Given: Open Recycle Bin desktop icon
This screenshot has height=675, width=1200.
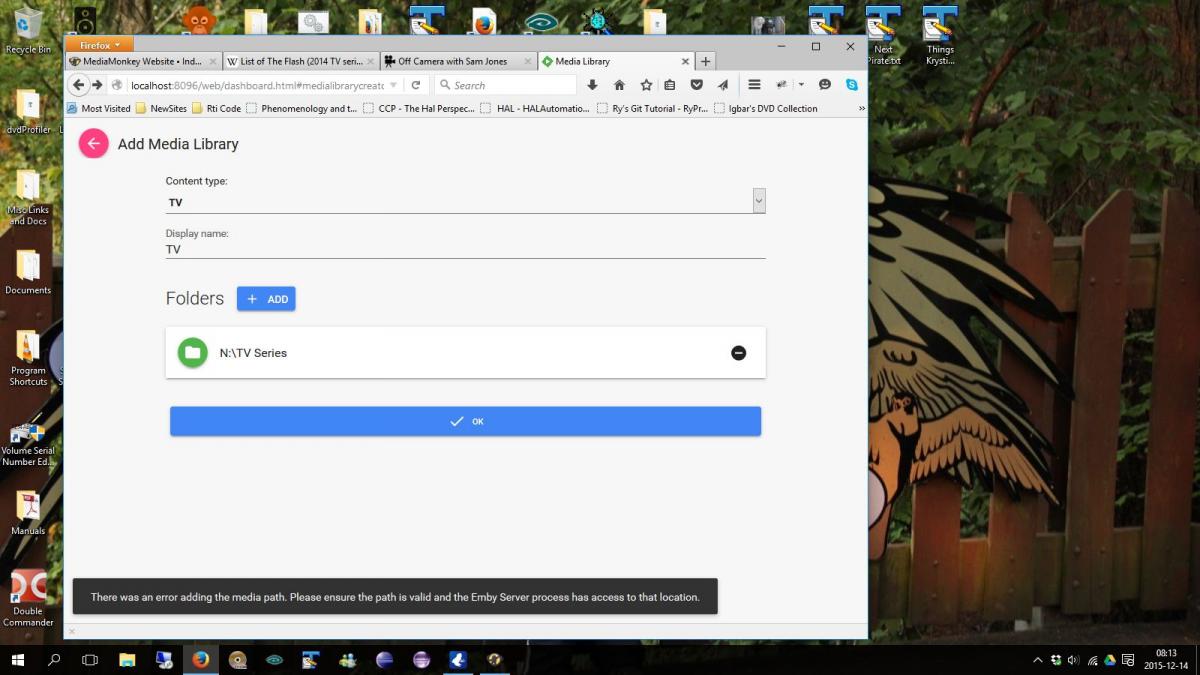Looking at the screenshot, I should click(29, 30).
